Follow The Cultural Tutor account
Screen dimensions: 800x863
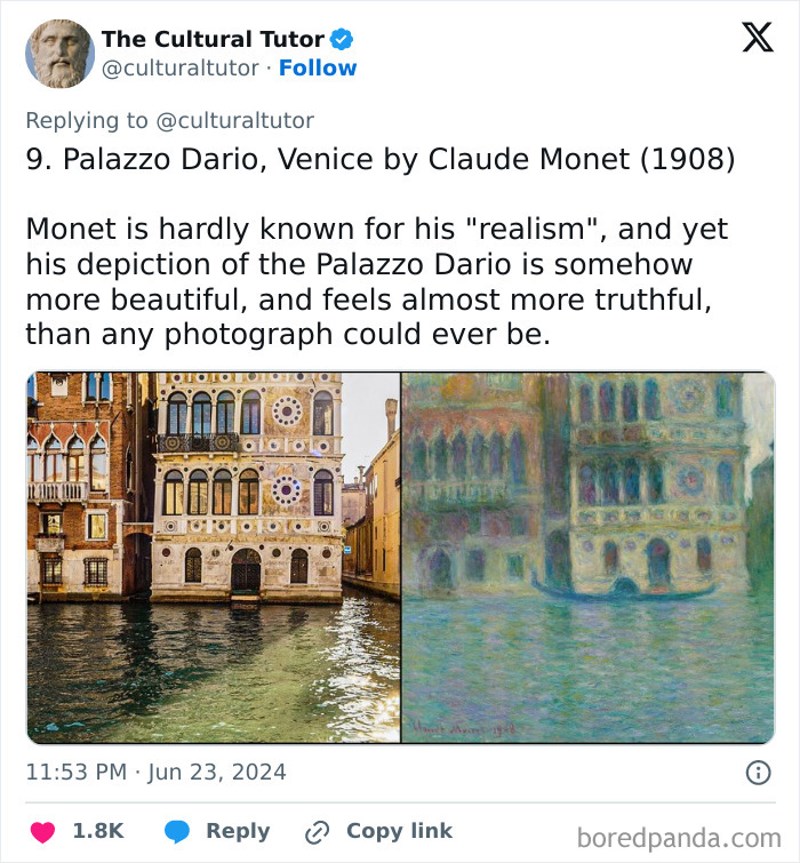[318, 68]
